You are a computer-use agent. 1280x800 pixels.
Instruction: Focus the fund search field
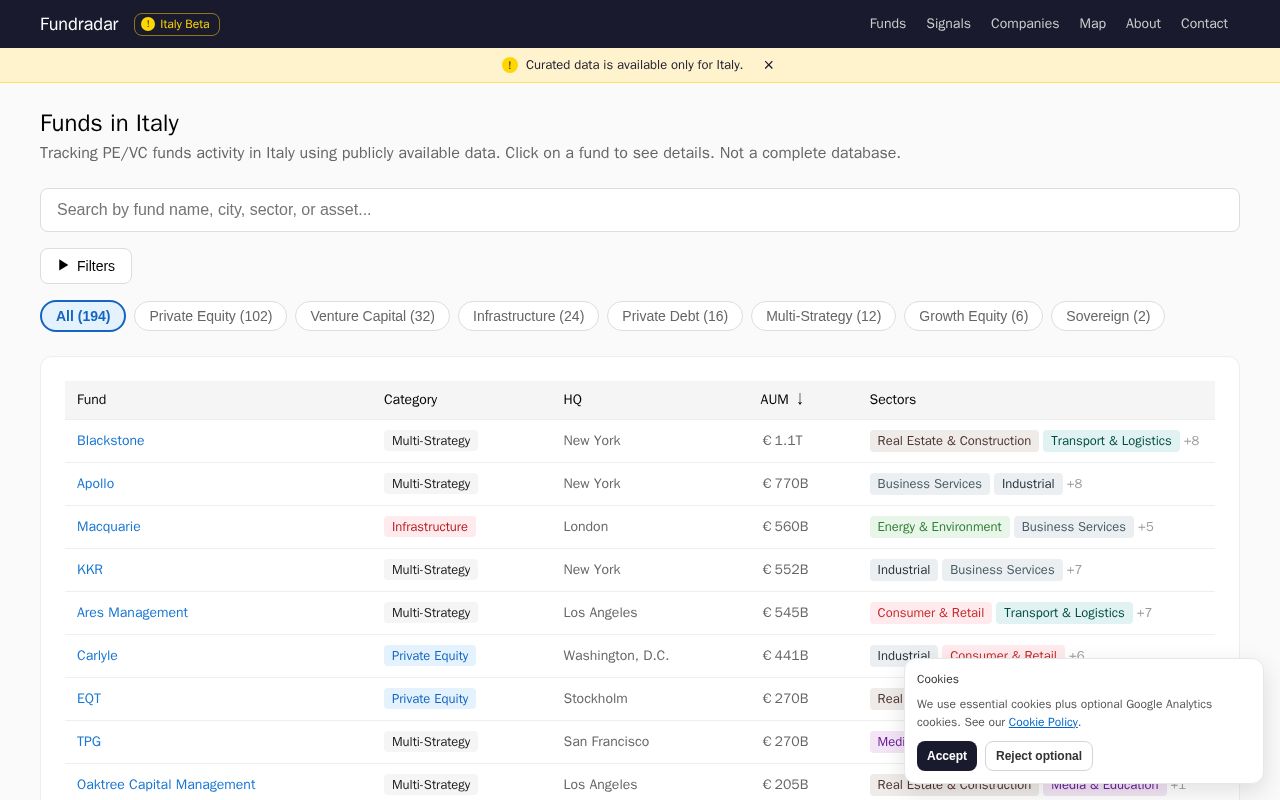click(640, 210)
